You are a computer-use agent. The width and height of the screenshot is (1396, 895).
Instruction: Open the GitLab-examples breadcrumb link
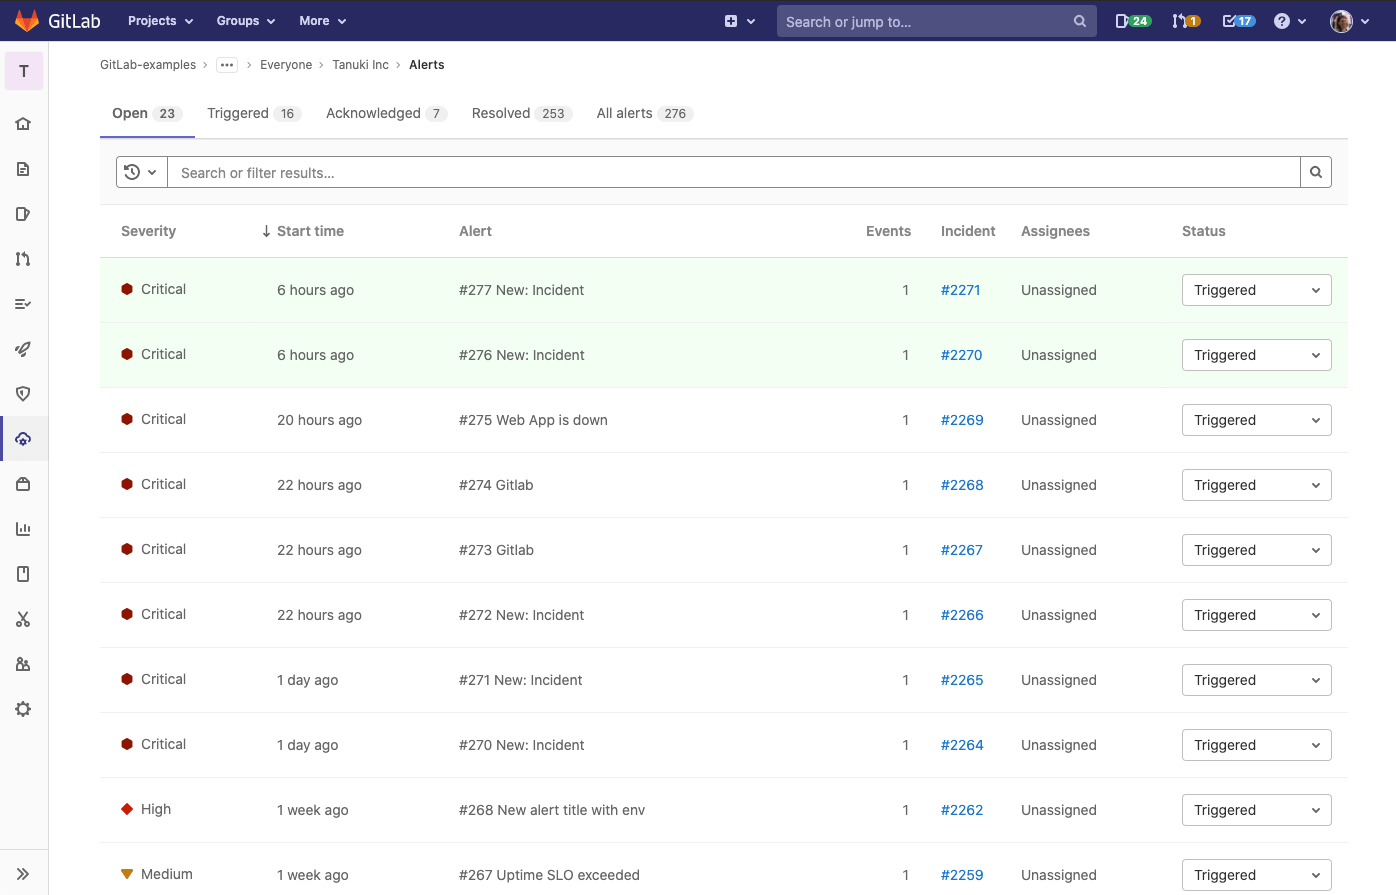click(x=147, y=64)
